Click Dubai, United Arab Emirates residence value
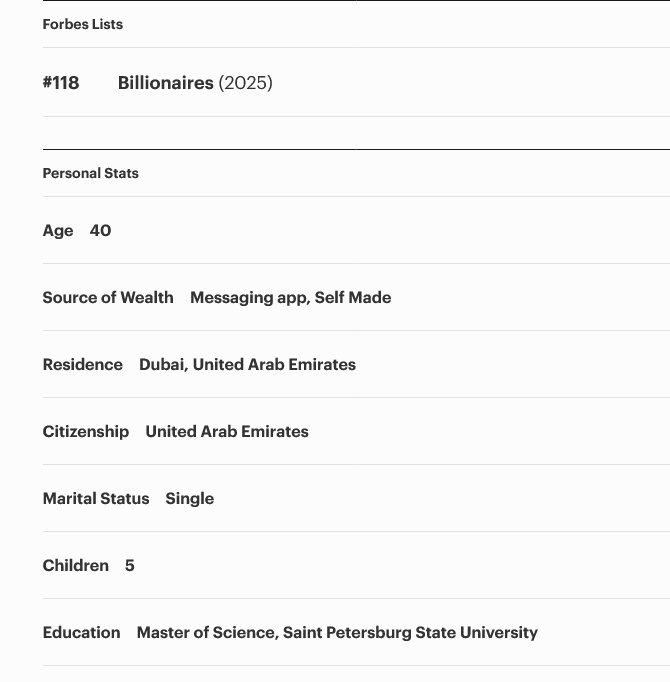The image size is (670, 682). (x=248, y=364)
